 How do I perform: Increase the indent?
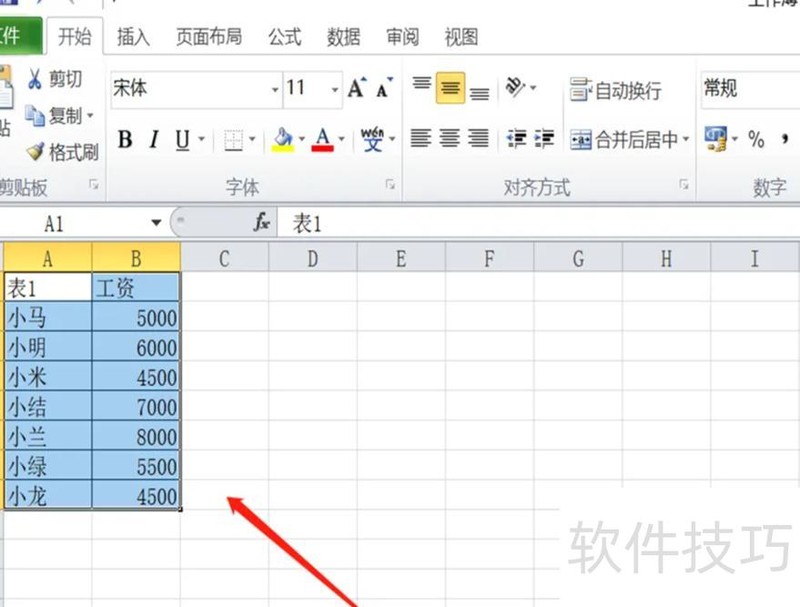[544, 138]
